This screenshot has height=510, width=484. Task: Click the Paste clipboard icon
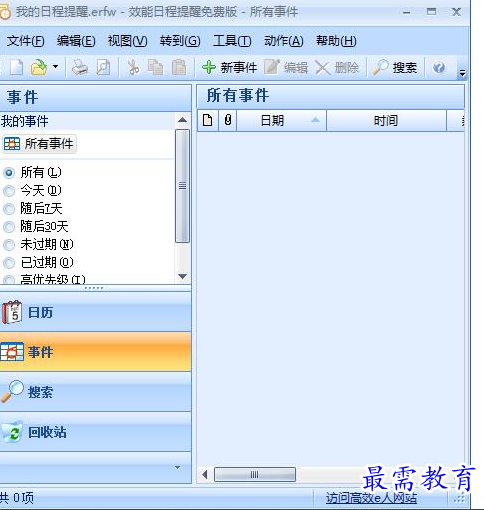tap(179, 67)
